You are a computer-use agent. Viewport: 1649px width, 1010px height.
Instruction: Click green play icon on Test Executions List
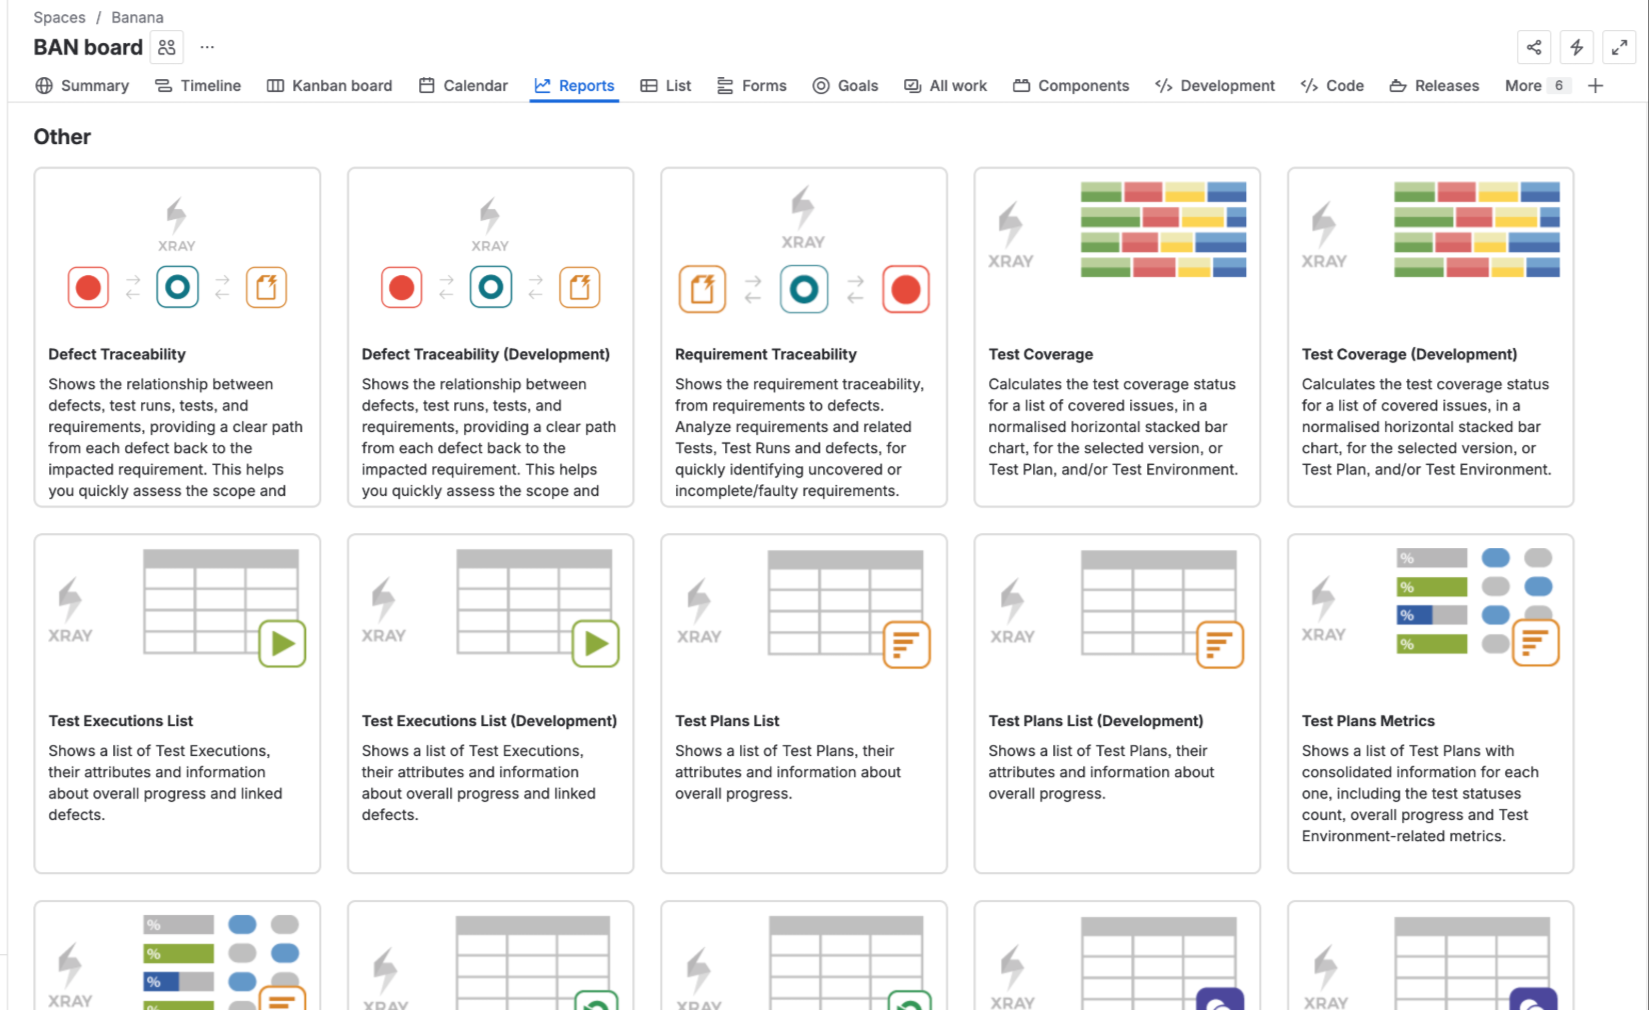[x=282, y=643]
